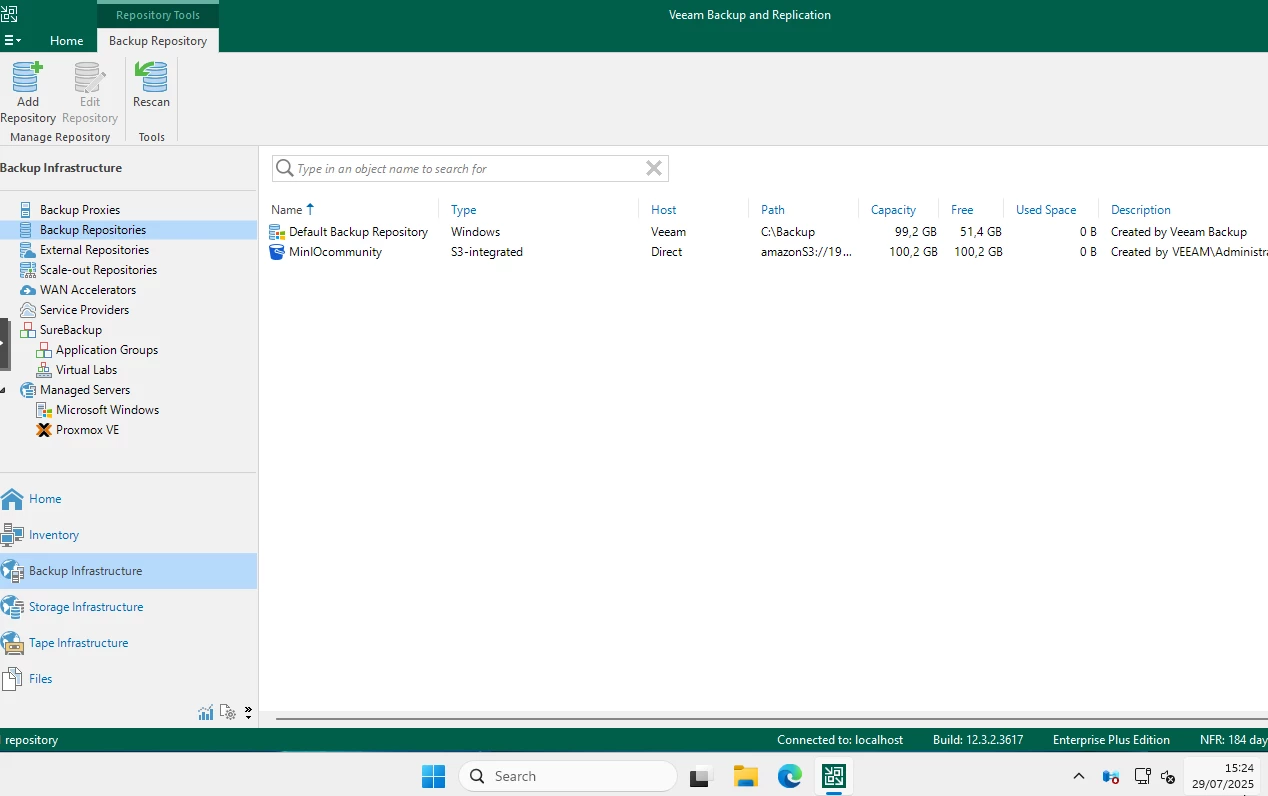Launch Microsoft Edge from the taskbar

point(790,776)
